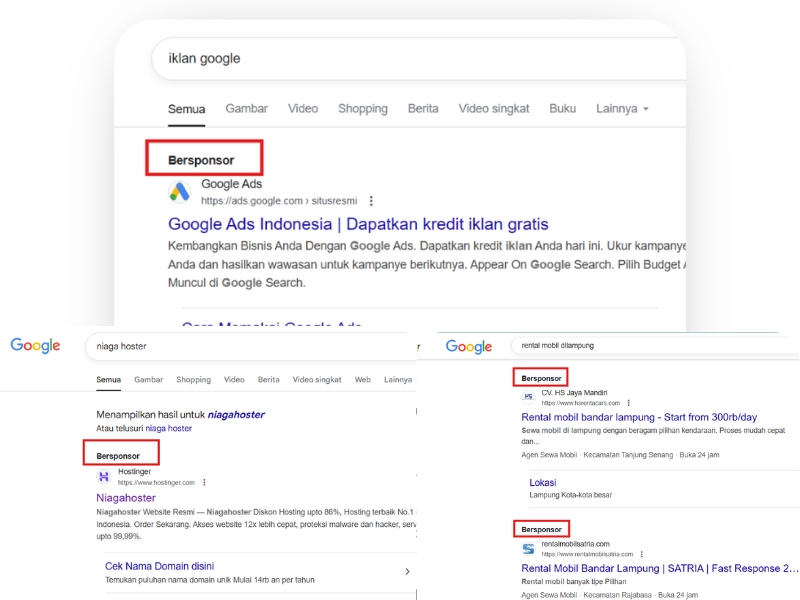Select Video singkat tab in top search
Image resolution: width=800 pixels, height=600 pixels.
click(494, 109)
